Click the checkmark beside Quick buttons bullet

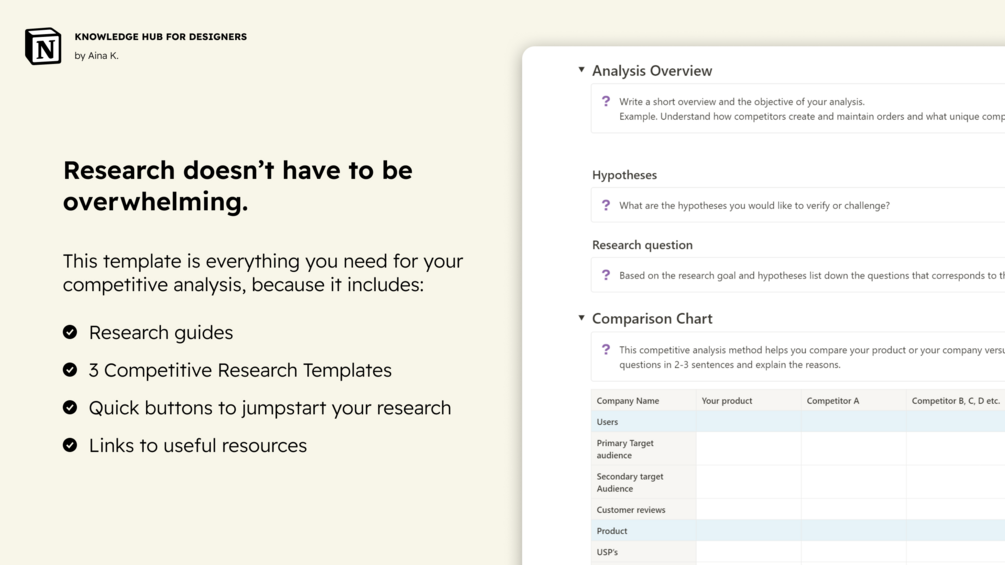point(70,408)
